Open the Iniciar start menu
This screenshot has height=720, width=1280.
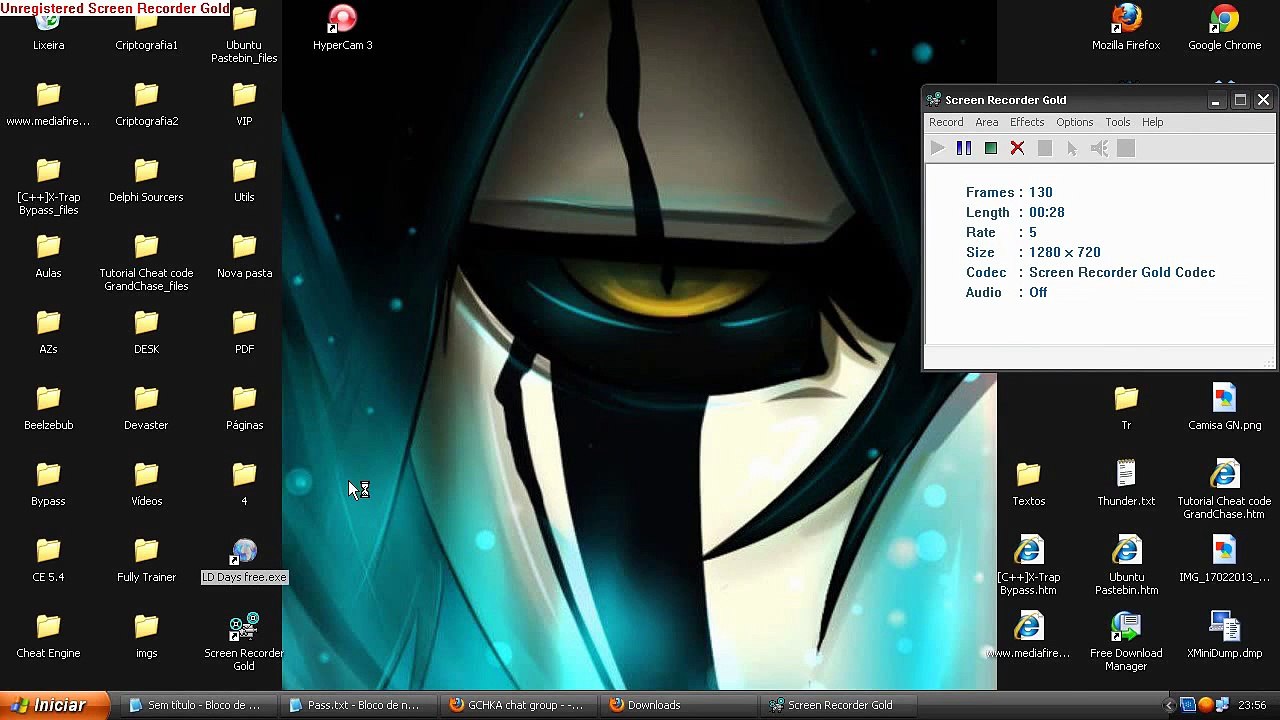(55, 705)
